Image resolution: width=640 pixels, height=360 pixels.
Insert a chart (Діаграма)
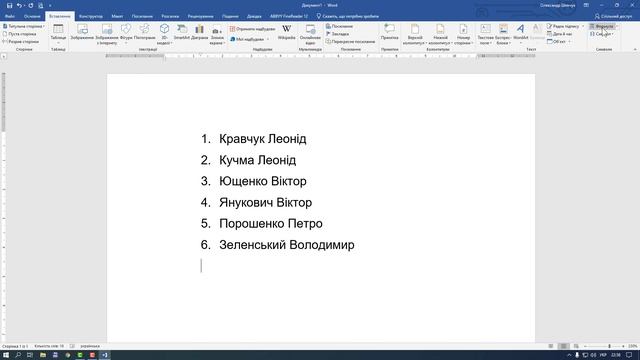click(200, 32)
